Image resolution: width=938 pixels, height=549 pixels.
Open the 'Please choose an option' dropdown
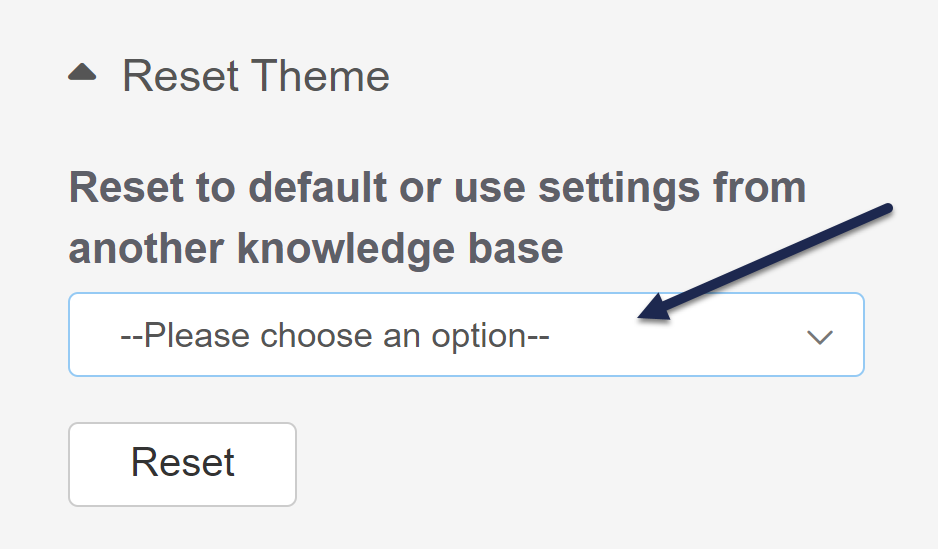coord(466,335)
